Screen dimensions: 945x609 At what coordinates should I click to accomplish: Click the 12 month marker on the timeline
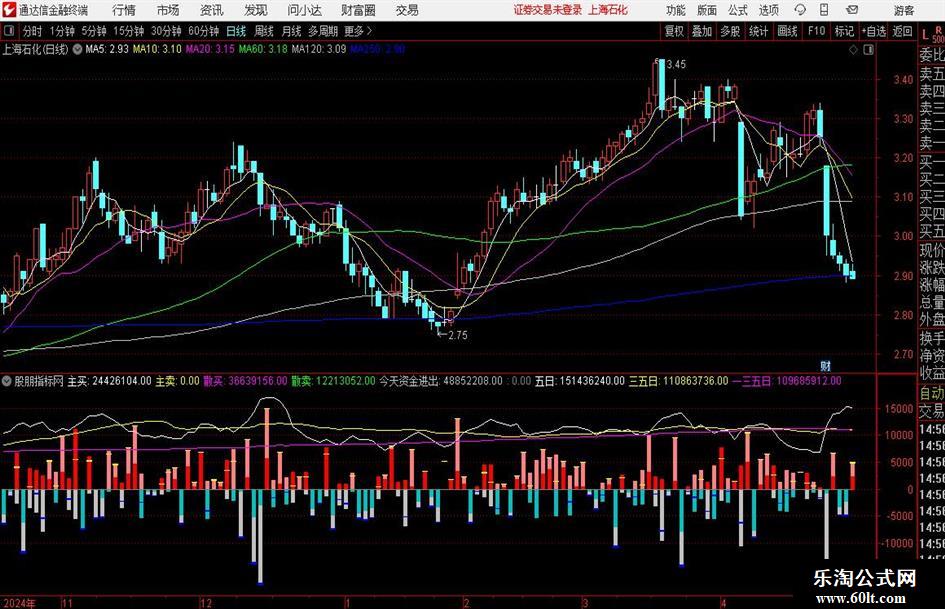206,603
